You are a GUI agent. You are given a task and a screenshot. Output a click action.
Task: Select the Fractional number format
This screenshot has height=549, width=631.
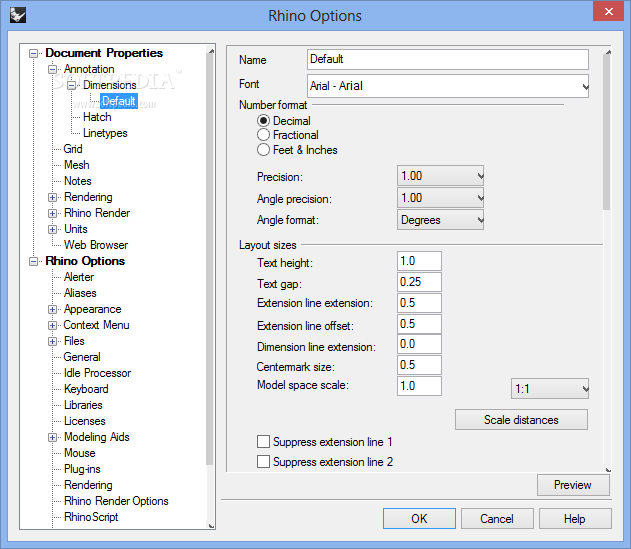click(263, 135)
